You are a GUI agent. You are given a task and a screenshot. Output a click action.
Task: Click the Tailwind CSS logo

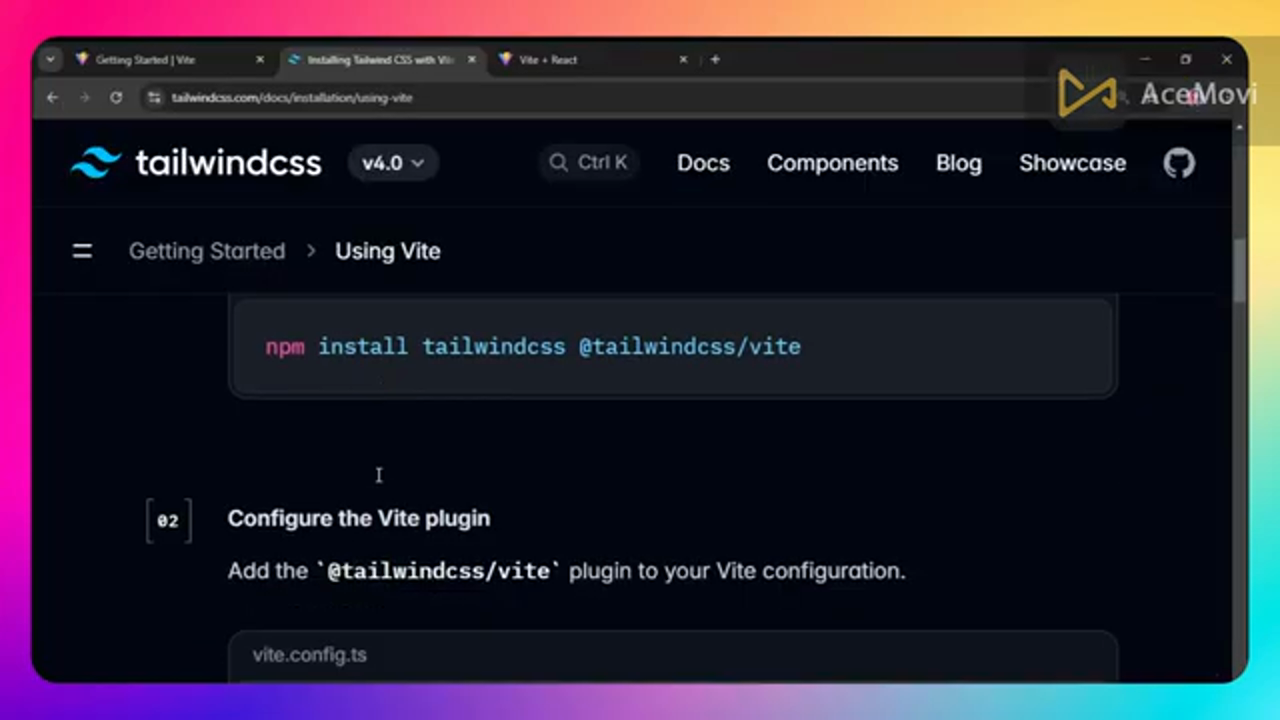pos(196,163)
